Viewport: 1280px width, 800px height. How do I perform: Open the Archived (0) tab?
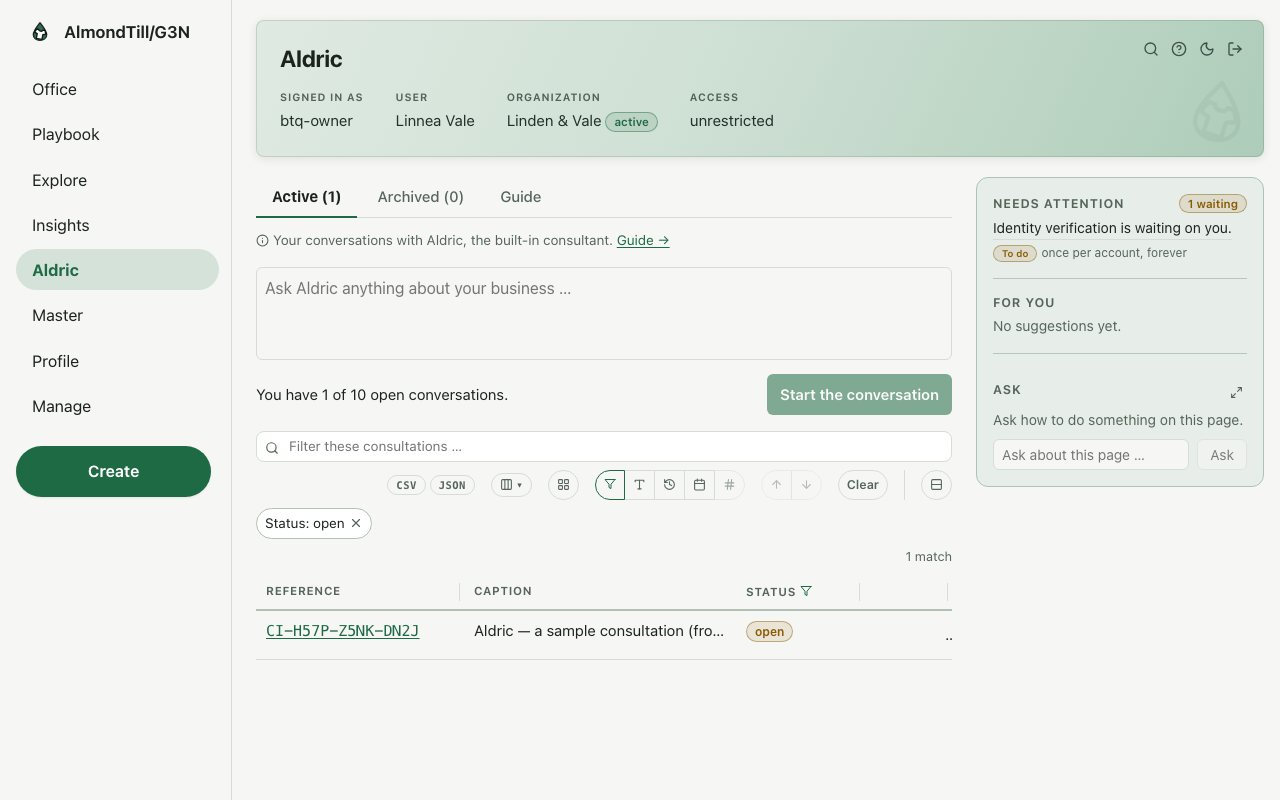[421, 197]
